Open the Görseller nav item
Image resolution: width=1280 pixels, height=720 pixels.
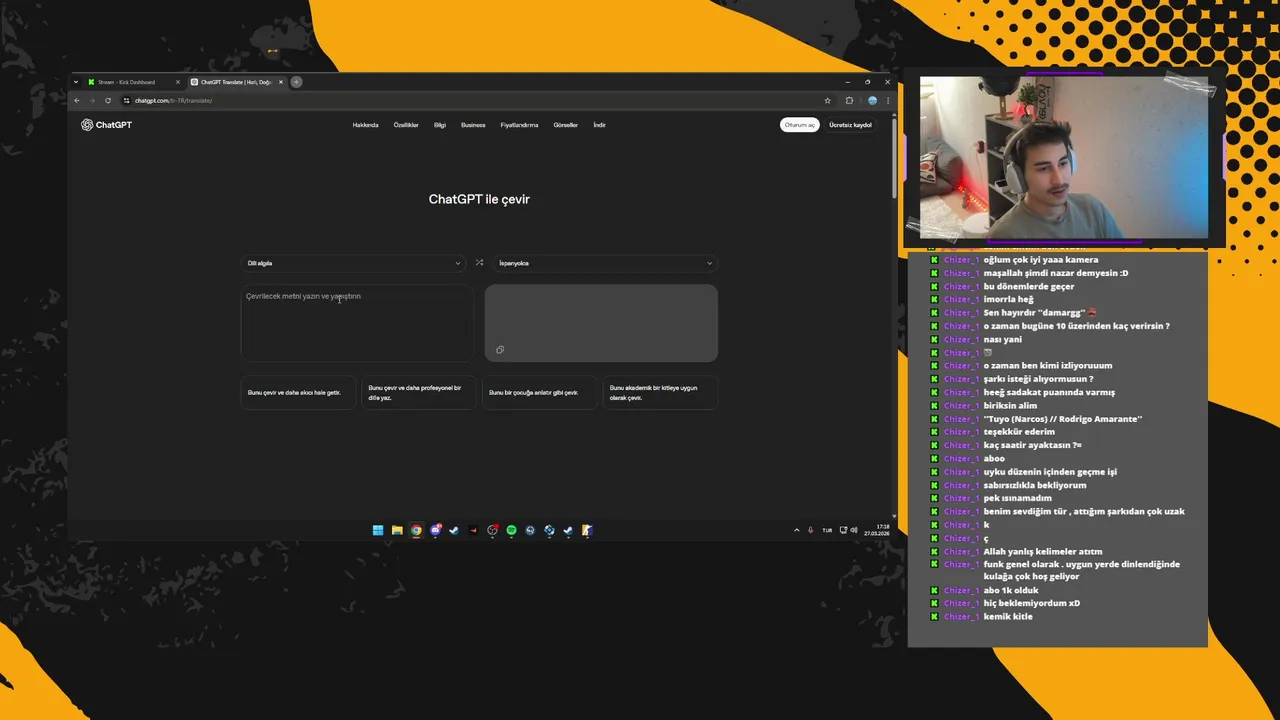coord(565,125)
